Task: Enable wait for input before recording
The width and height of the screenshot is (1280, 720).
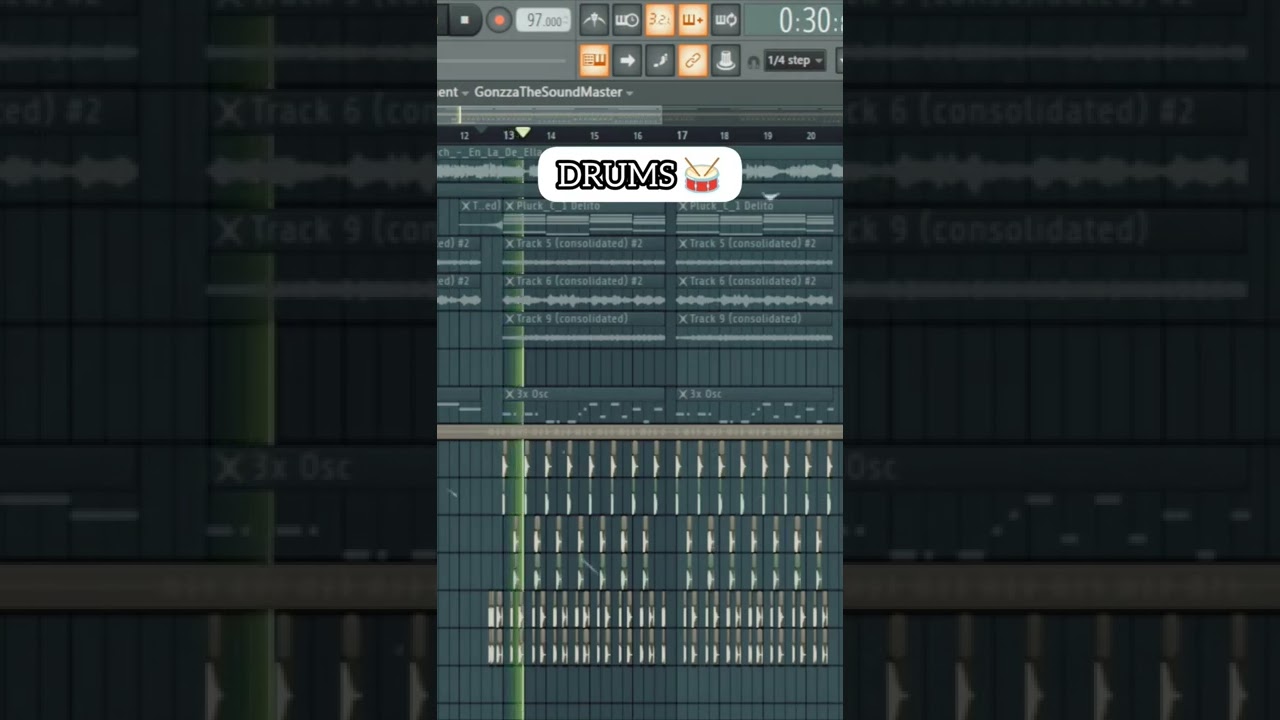Action: click(x=627, y=19)
